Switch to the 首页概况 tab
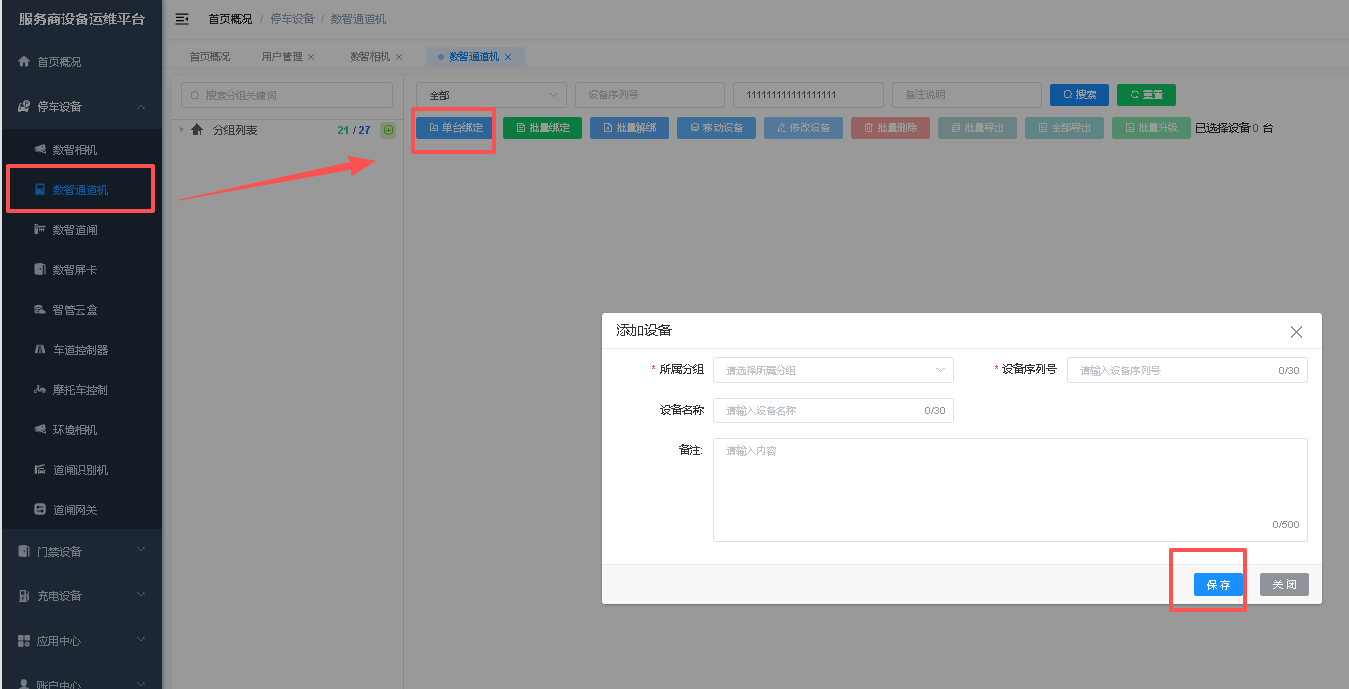1349x689 pixels. [210, 57]
